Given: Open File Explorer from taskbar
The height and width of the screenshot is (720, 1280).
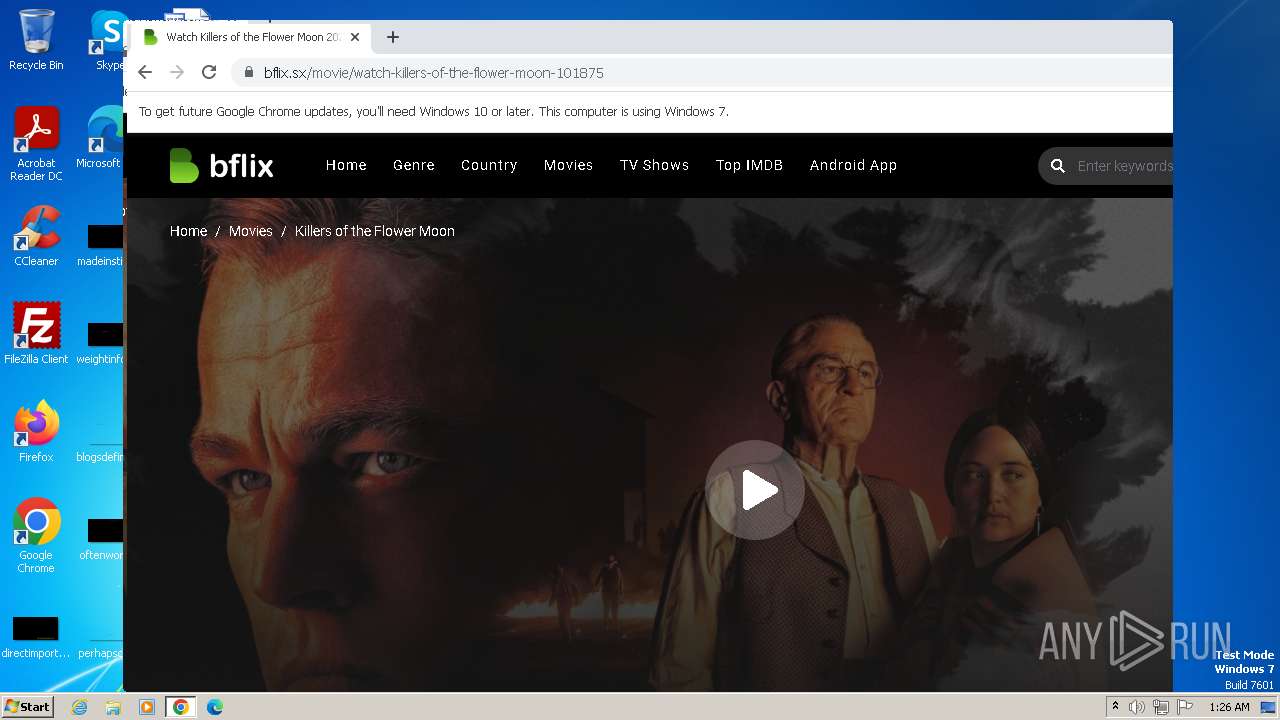Looking at the screenshot, I should point(113,707).
